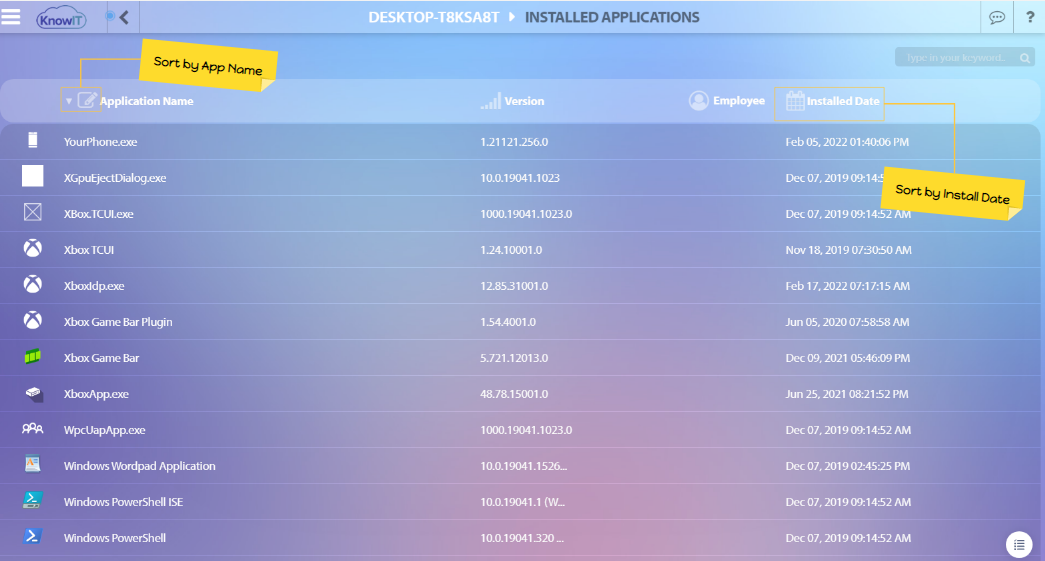Click the calendar icon beside Installed Date
The width and height of the screenshot is (1045, 561).
tap(795, 100)
